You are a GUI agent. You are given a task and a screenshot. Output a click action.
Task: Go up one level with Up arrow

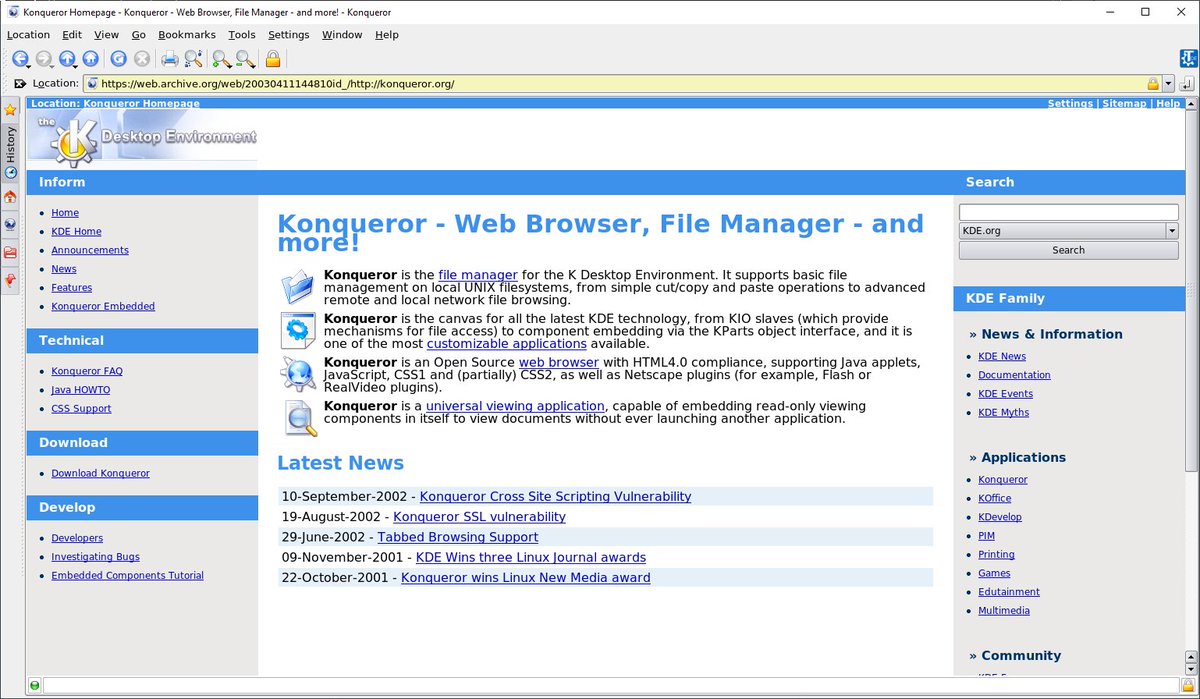pos(67,59)
